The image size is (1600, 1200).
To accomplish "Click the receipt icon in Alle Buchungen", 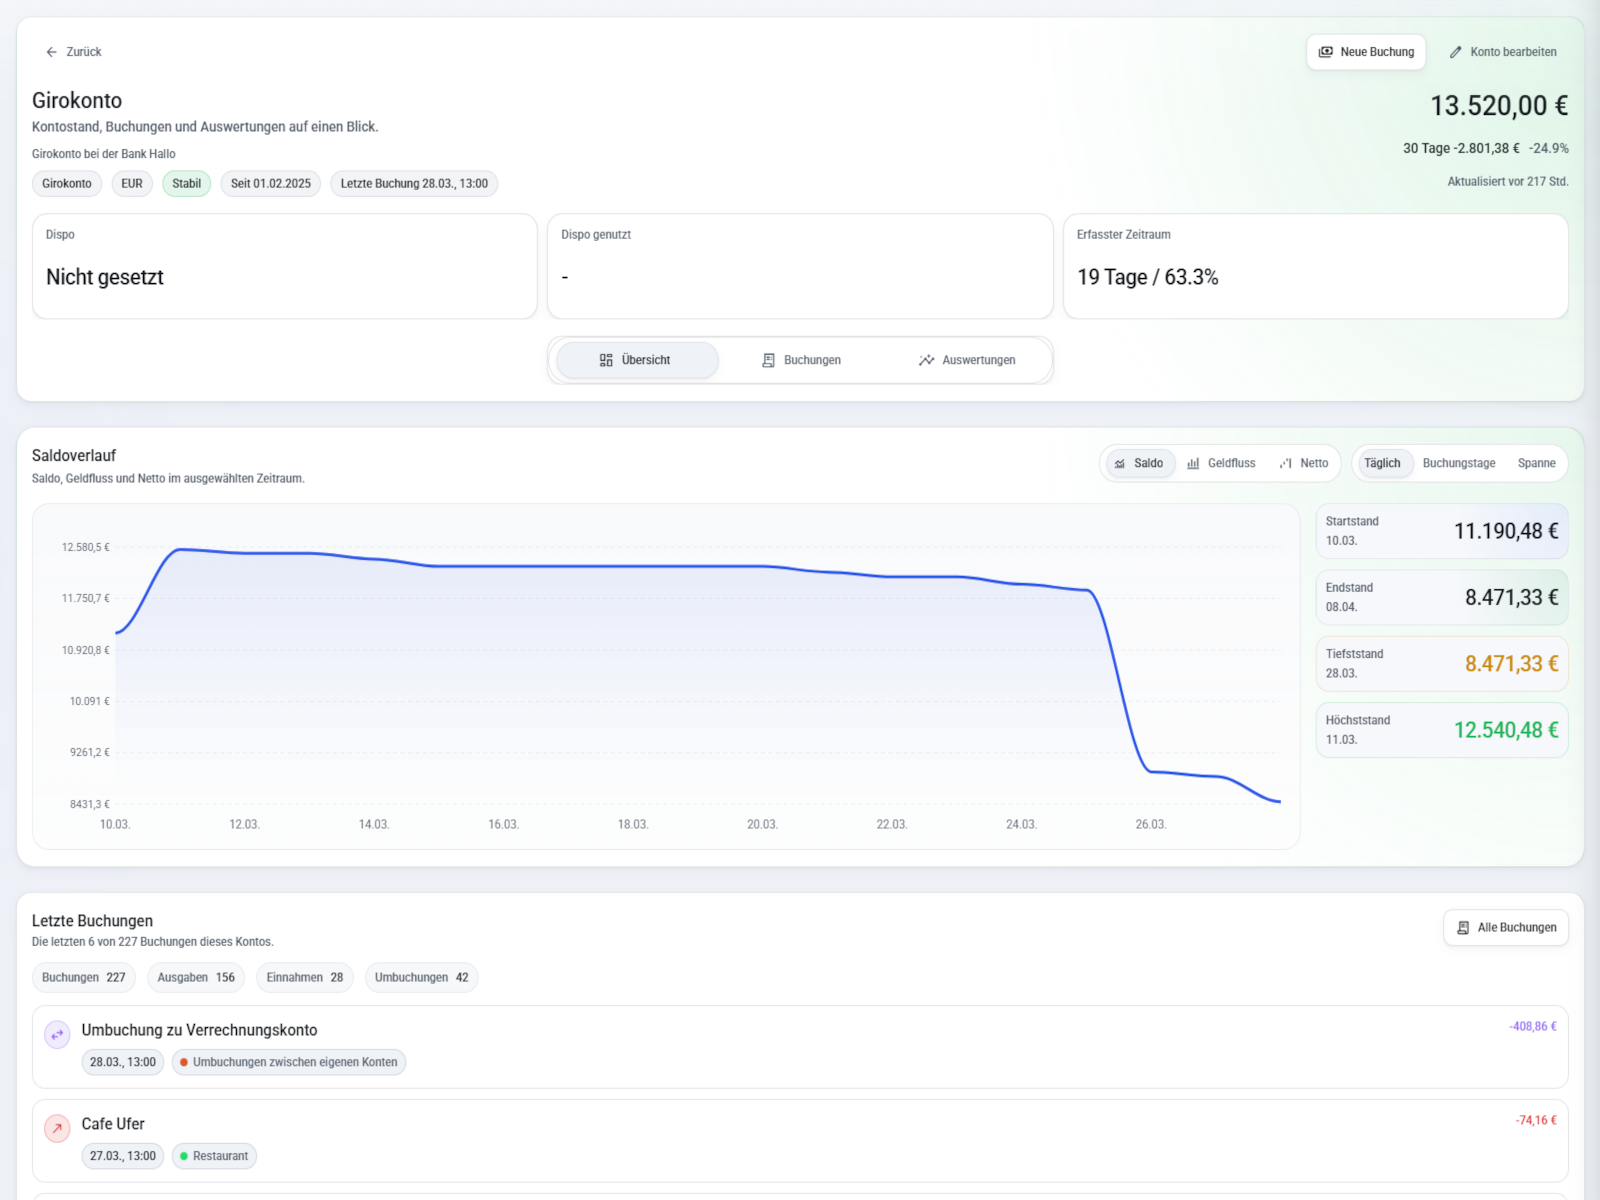I will (1463, 928).
